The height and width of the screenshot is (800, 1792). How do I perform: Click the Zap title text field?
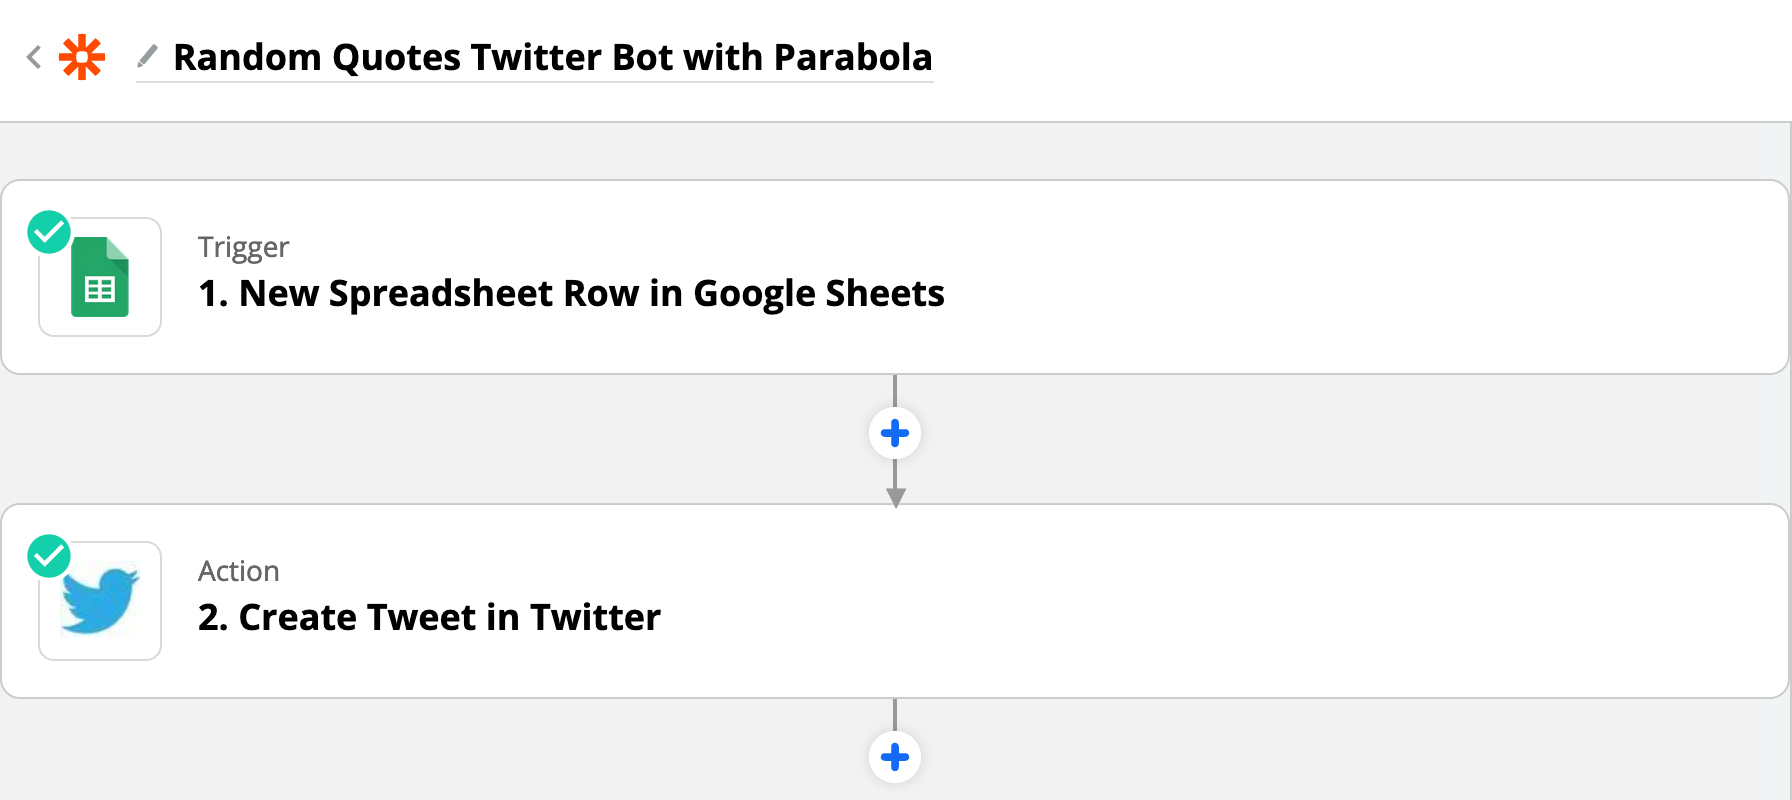pyautogui.click(x=552, y=58)
